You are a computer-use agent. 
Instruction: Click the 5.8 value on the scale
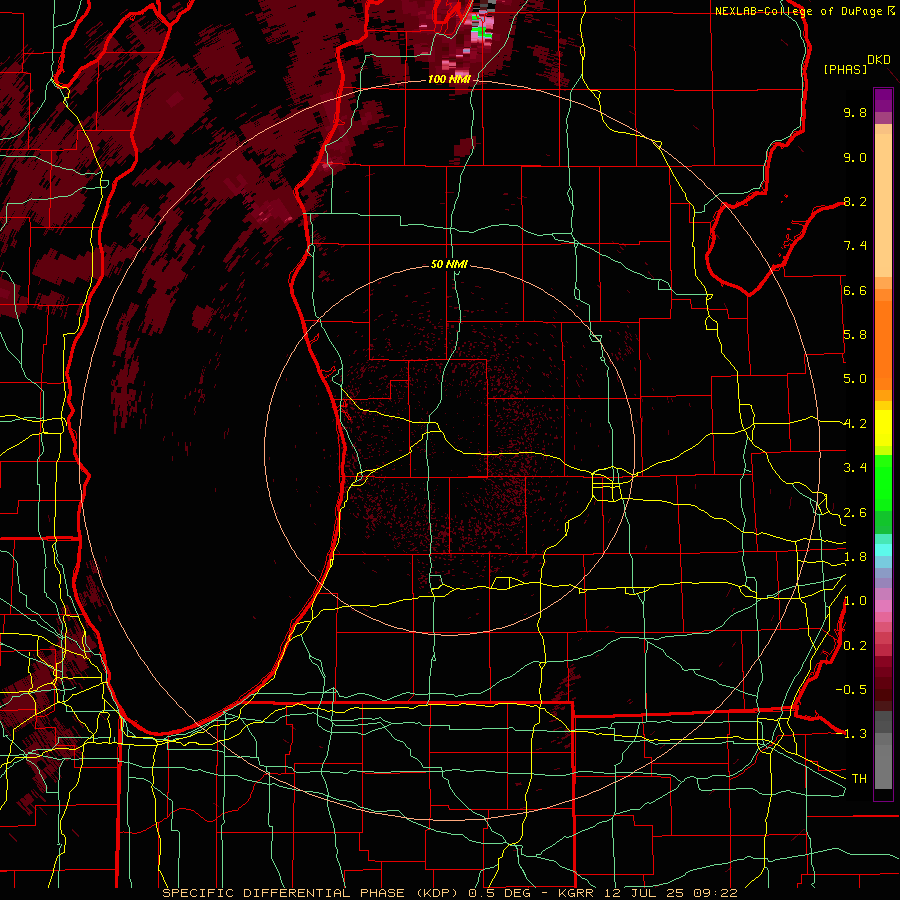coord(855,335)
